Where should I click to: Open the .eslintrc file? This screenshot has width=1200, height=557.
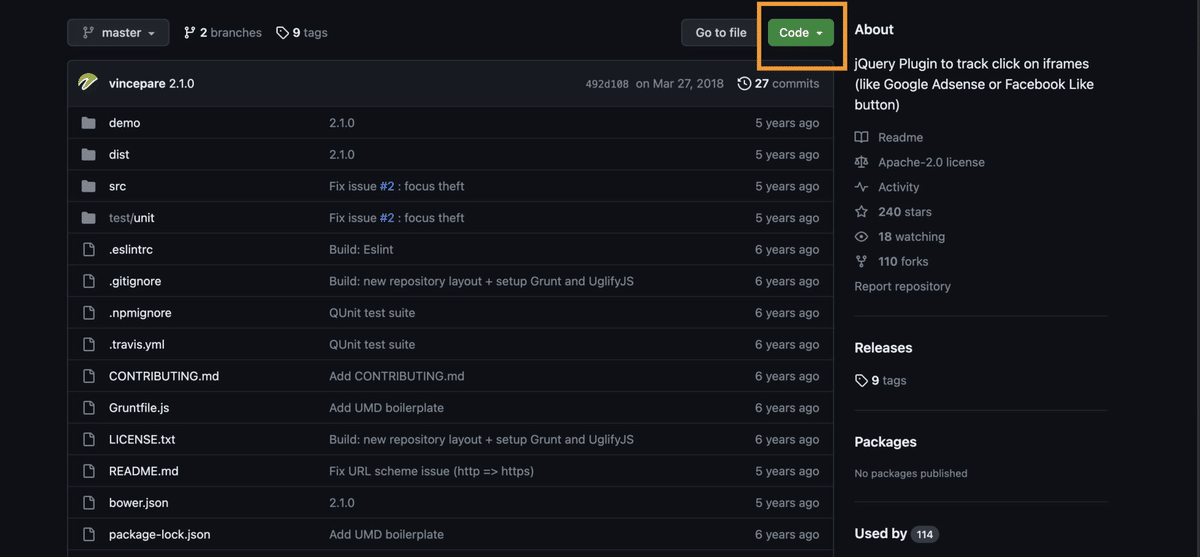(x=131, y=250)
